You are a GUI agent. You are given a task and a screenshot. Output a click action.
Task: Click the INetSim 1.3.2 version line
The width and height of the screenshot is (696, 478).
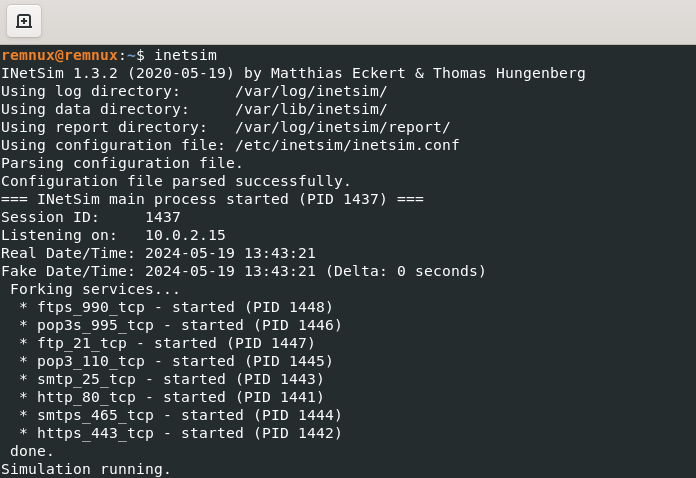coord(293,73)
